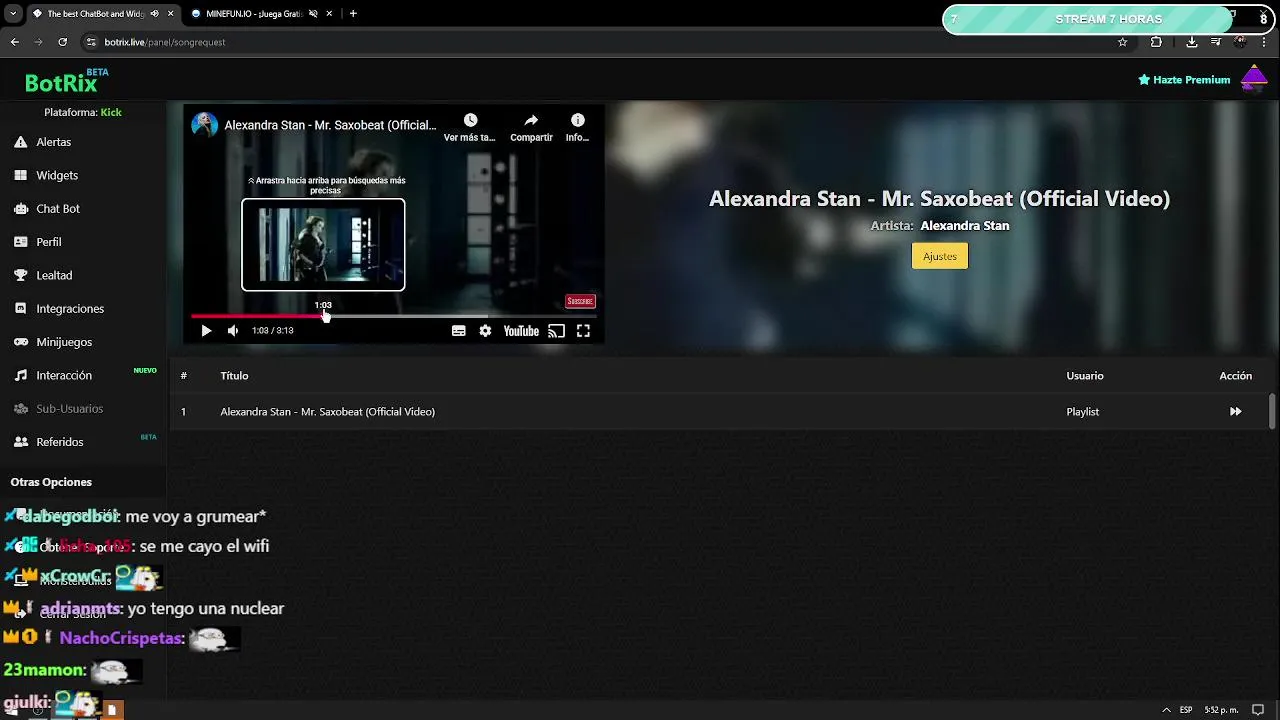The image size is (1280, 720).
Task: Click the page scrollbar
Action: (x=1272, y=412)
